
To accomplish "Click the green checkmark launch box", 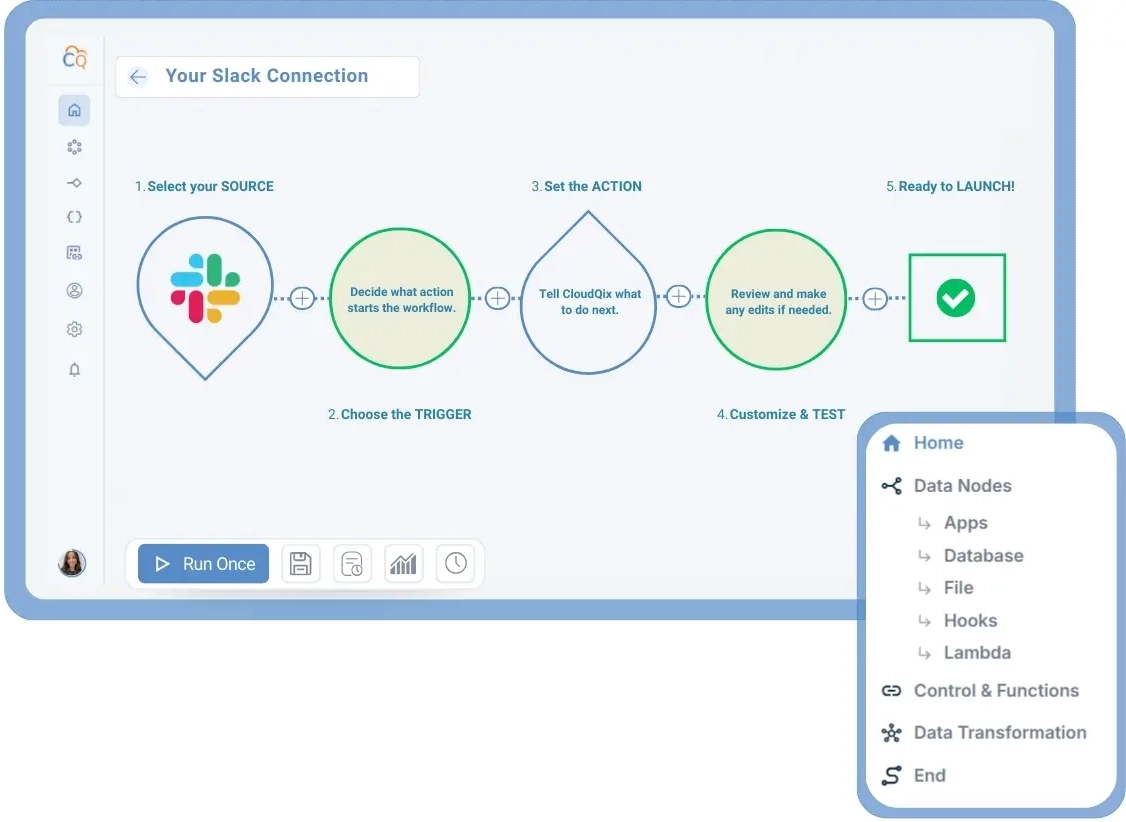I will (956, 298).
